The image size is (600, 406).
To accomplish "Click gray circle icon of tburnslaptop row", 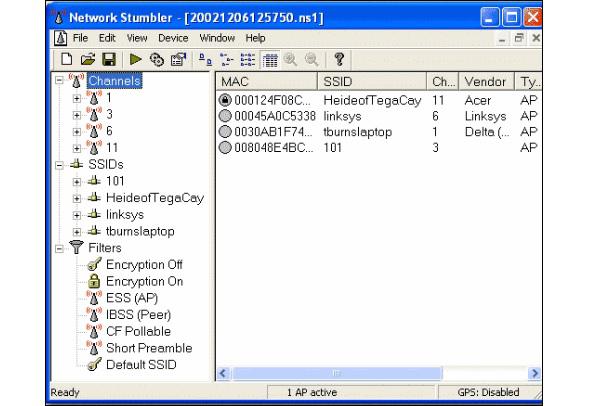I will pos(225,132).
